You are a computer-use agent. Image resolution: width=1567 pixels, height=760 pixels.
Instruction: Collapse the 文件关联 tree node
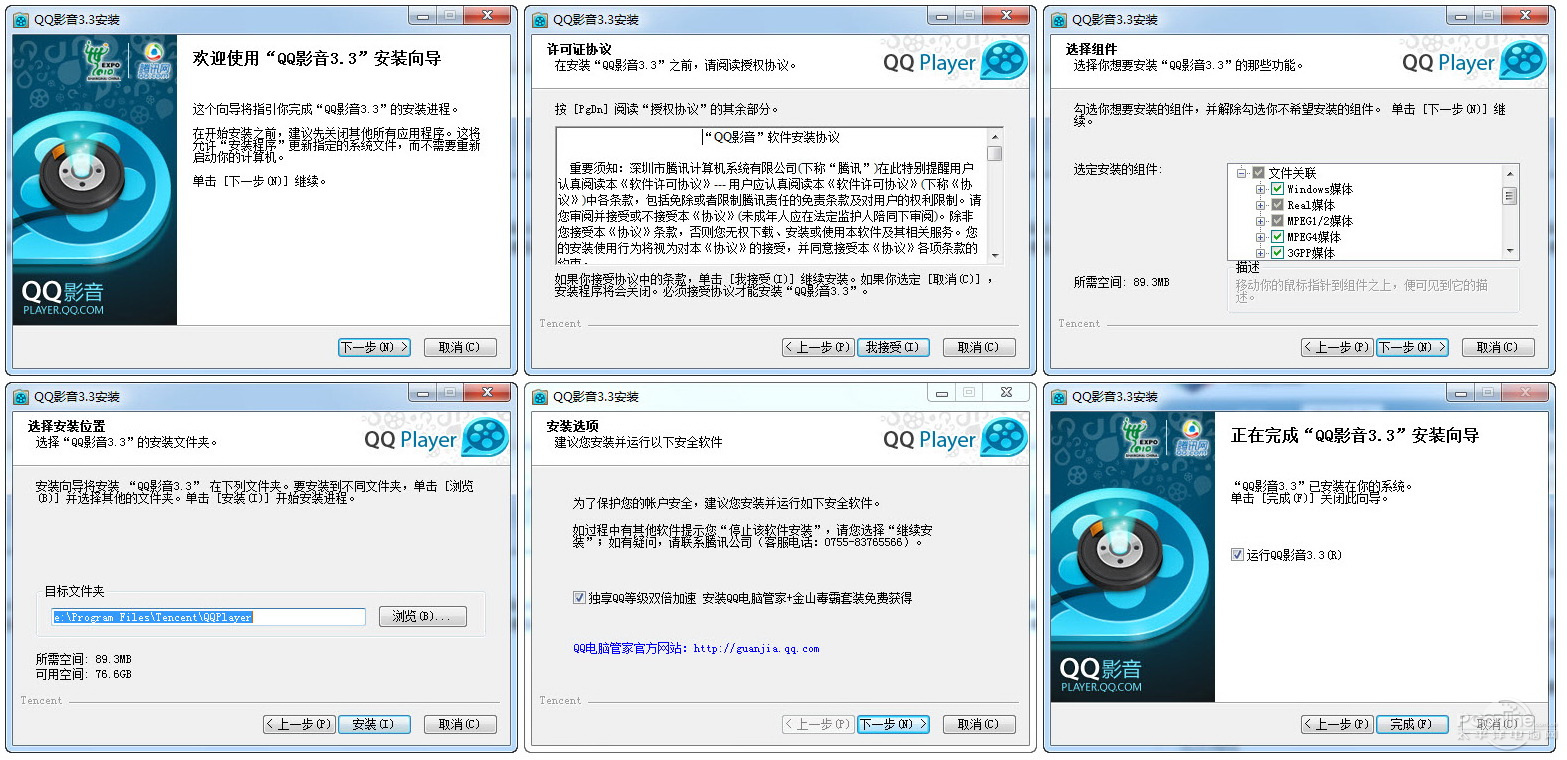tap(1242, 173)
